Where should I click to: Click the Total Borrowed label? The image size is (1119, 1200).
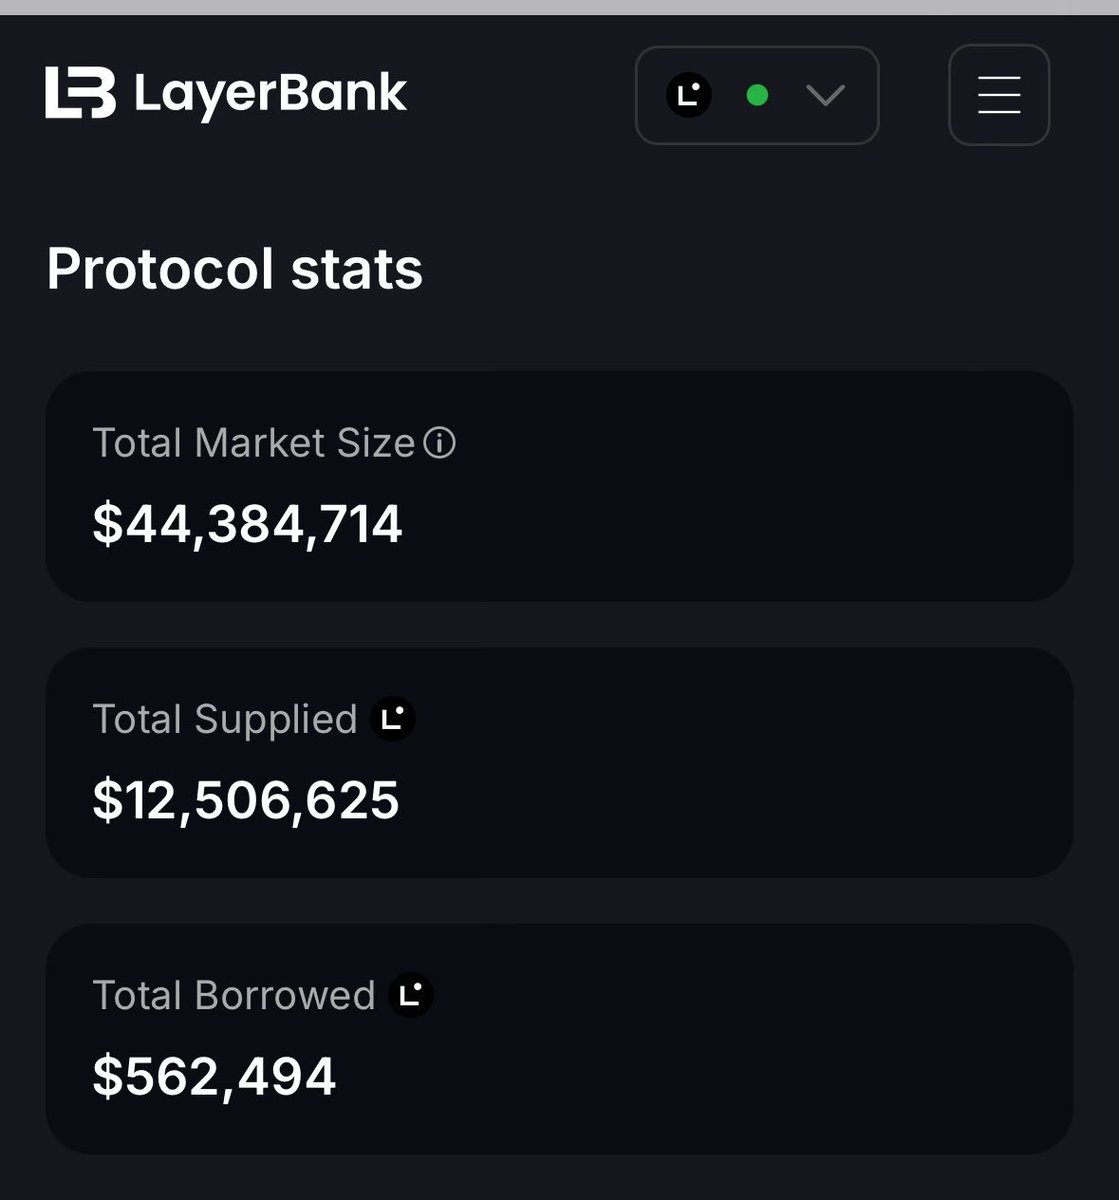(233, 995)
